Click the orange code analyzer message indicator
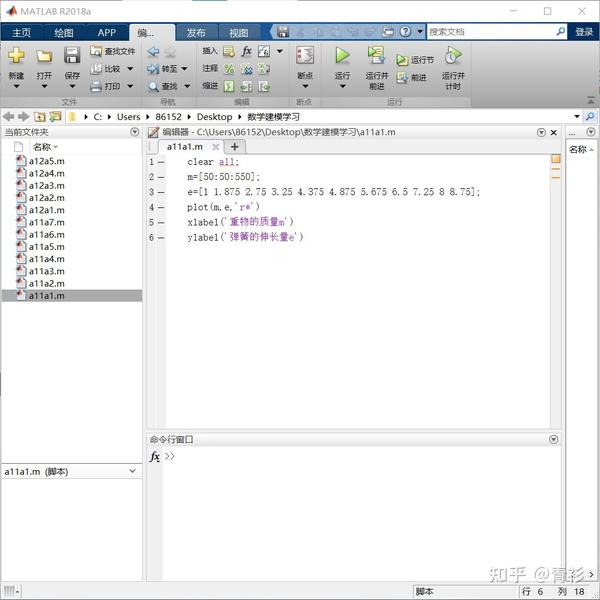Viewport: 600px width, 600px height. 556,159
